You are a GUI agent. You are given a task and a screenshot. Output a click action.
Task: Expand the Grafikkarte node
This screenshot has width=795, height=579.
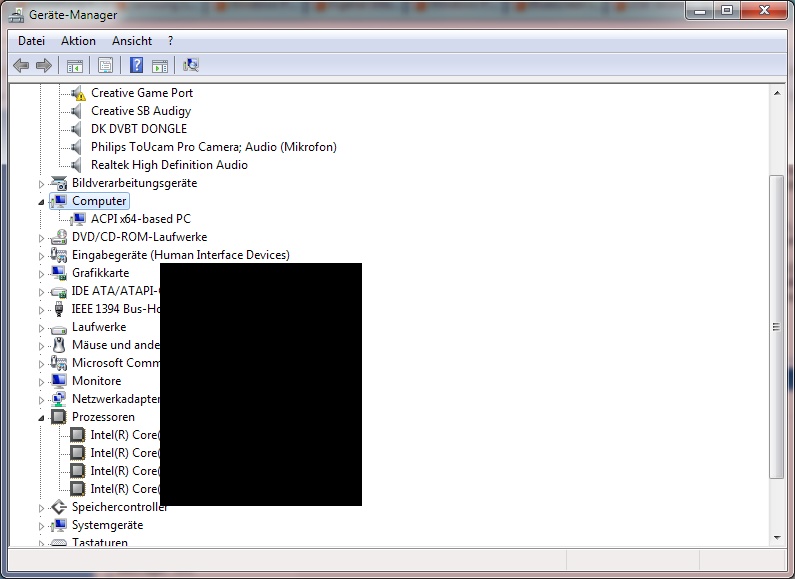(x=42, y=274)
